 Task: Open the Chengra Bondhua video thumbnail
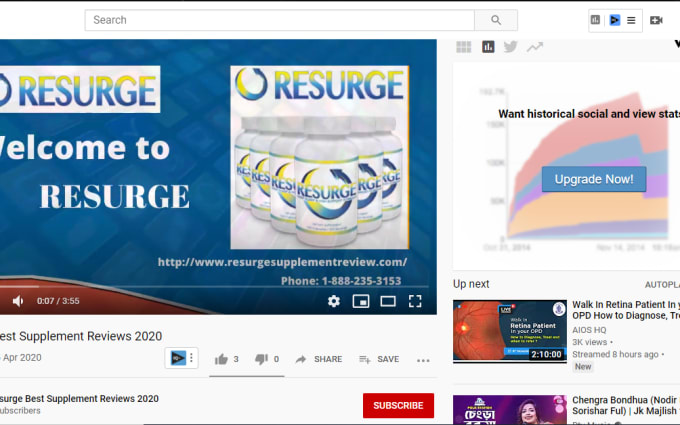point(510,409)
